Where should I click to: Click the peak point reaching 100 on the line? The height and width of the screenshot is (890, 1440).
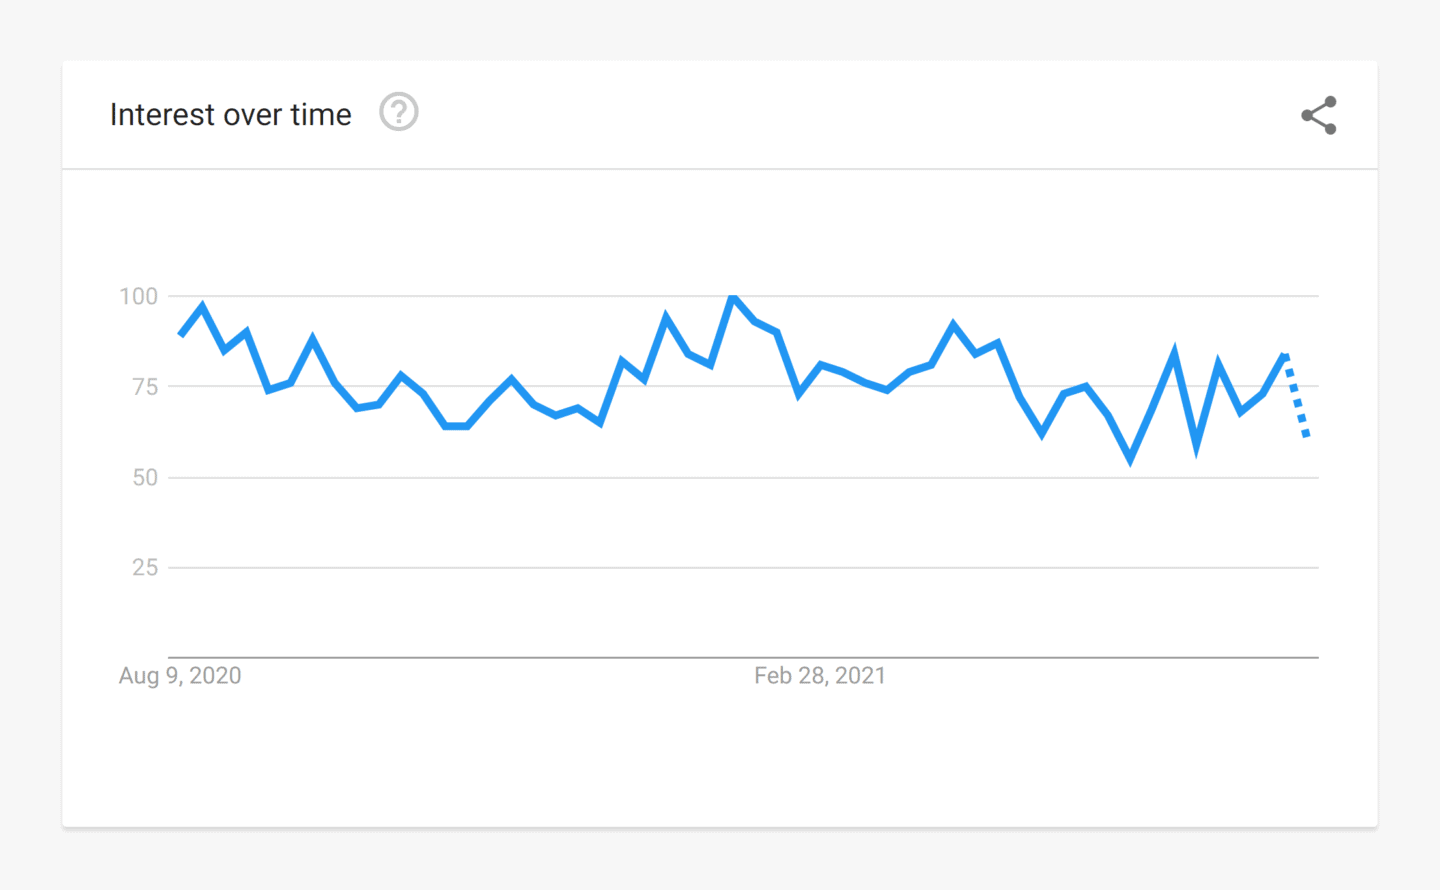click(733, 296)
